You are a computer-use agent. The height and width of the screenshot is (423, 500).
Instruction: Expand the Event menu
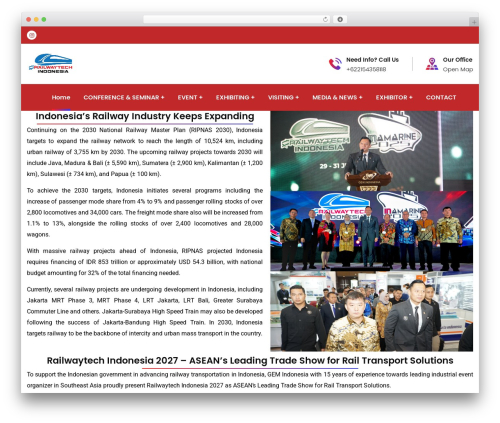click(190, 97)
